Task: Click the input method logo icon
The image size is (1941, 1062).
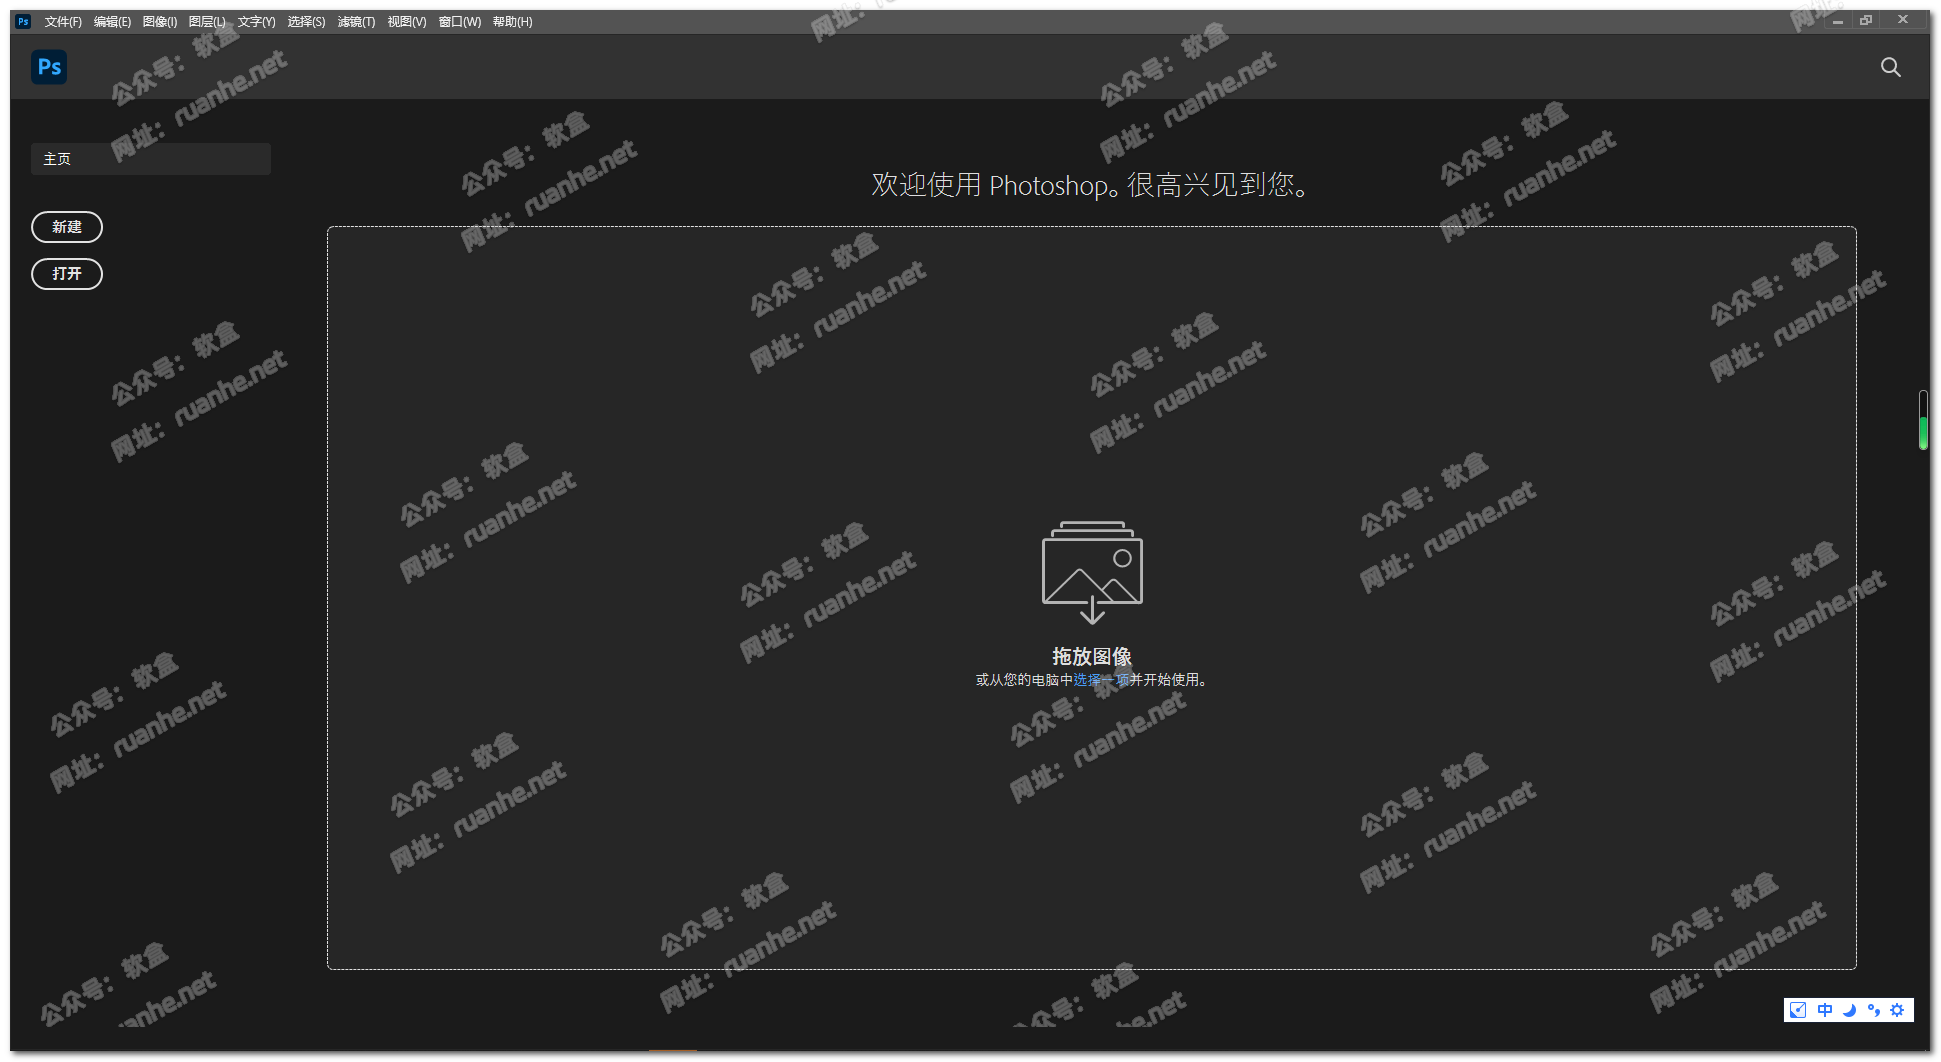Action: (1798, 1010)
